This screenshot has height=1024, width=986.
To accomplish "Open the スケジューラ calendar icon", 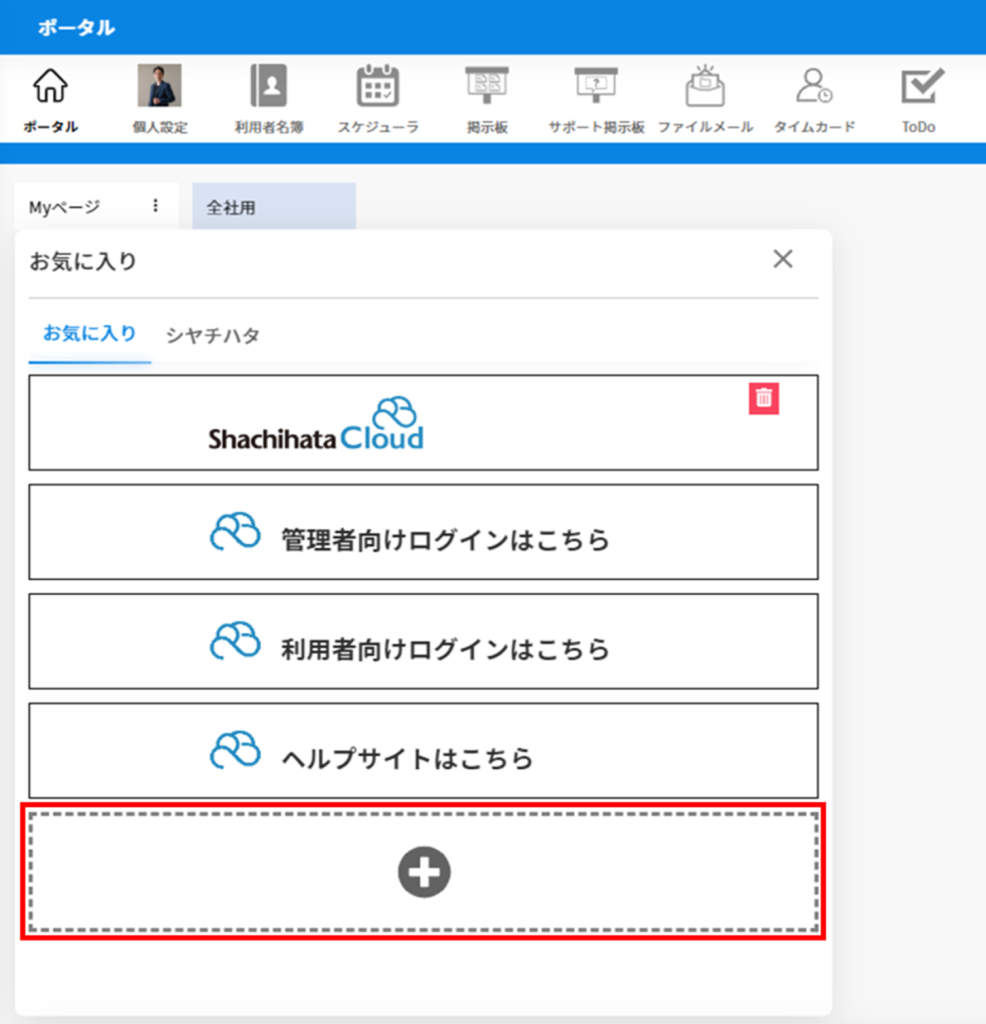I will (x=378, y=86).
